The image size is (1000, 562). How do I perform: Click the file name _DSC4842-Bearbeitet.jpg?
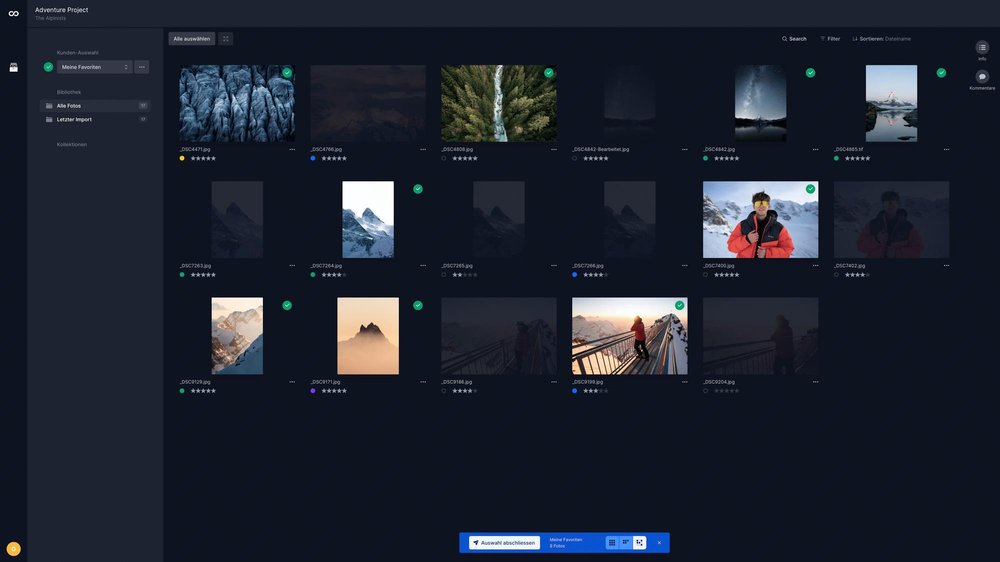click(x=601, y=149)
